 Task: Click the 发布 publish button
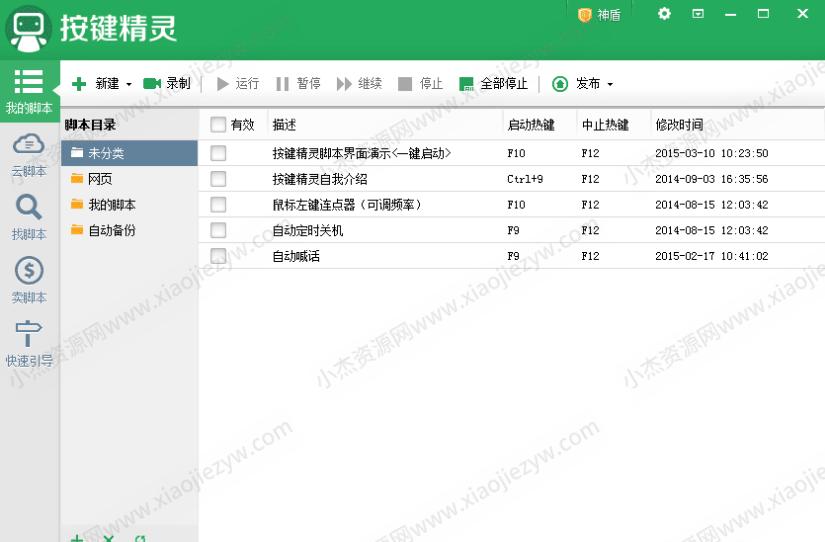pos(577,84)
